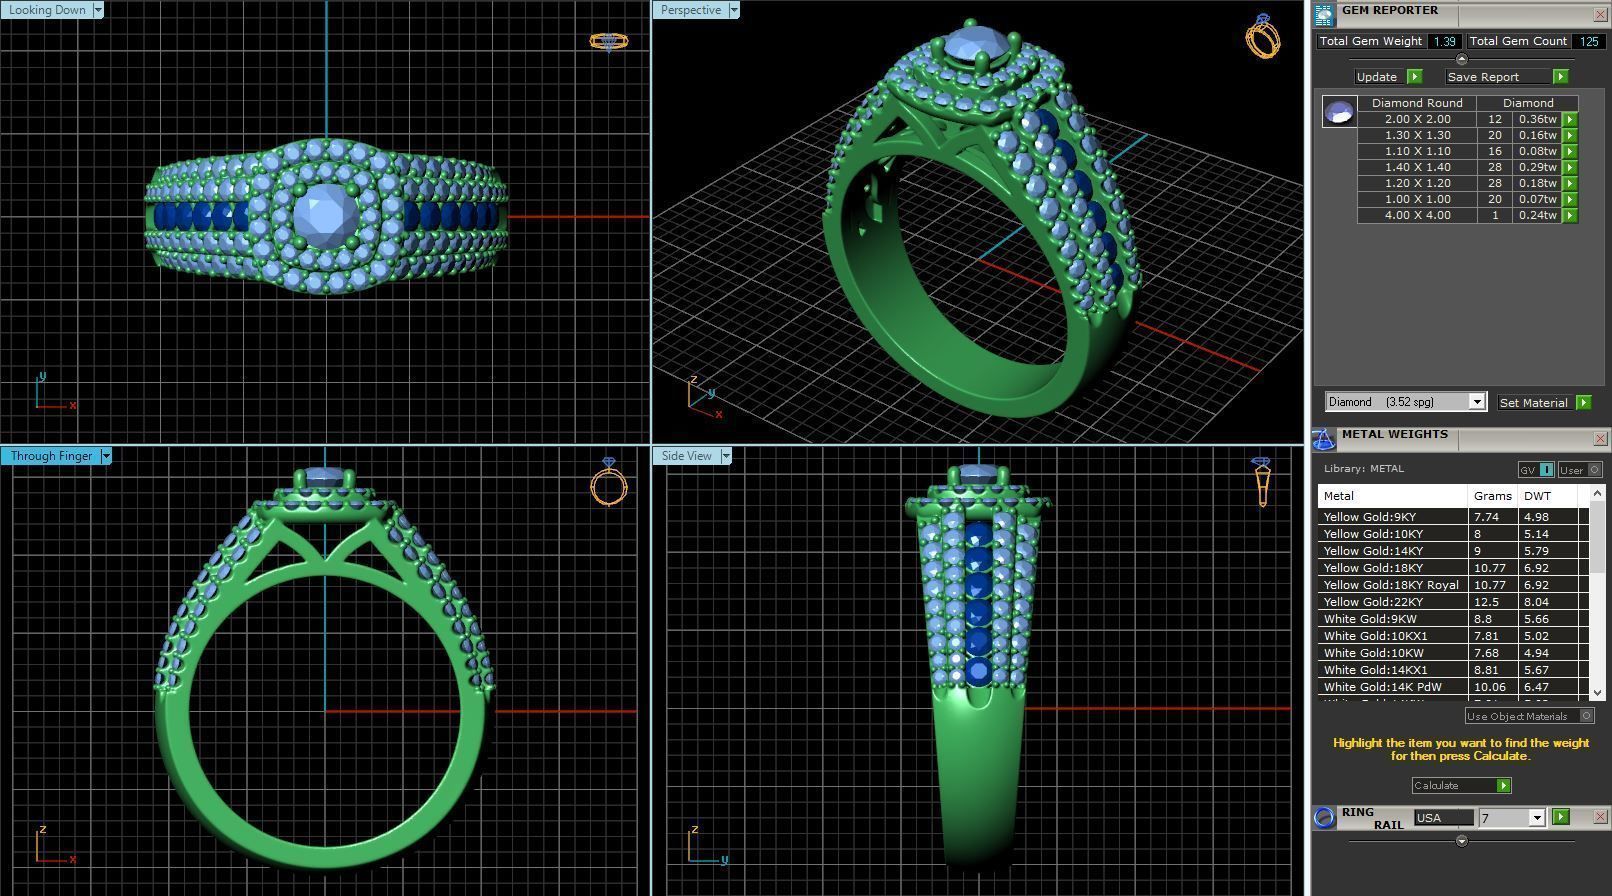
Task: Click the metal list scrollbar down arrow
Action: [1596, 692]
